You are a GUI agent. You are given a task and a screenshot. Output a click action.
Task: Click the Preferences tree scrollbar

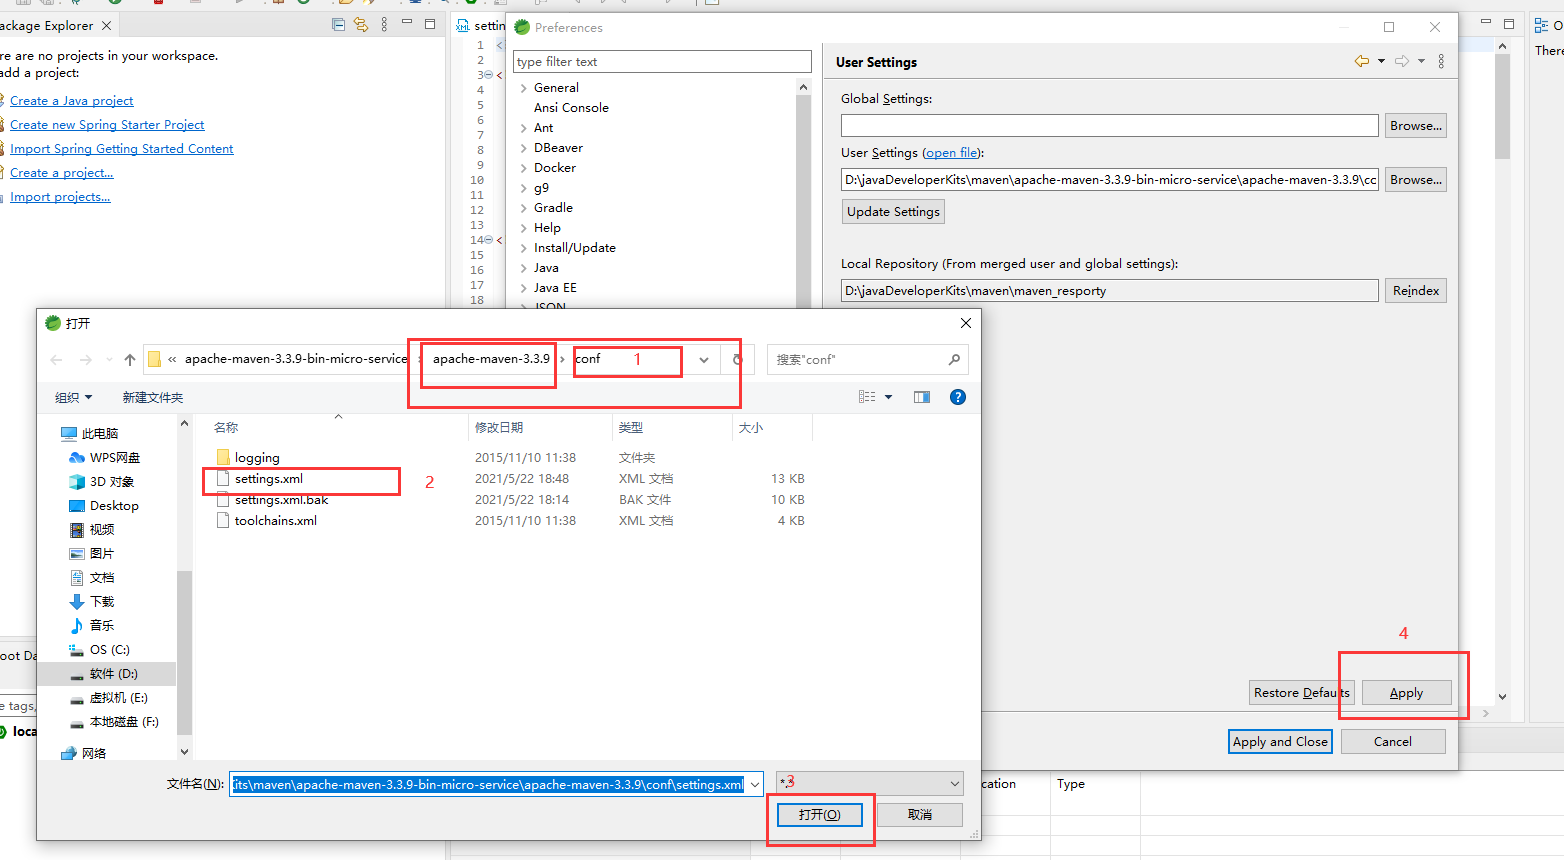pyautogui.click(x=803, y=180)
